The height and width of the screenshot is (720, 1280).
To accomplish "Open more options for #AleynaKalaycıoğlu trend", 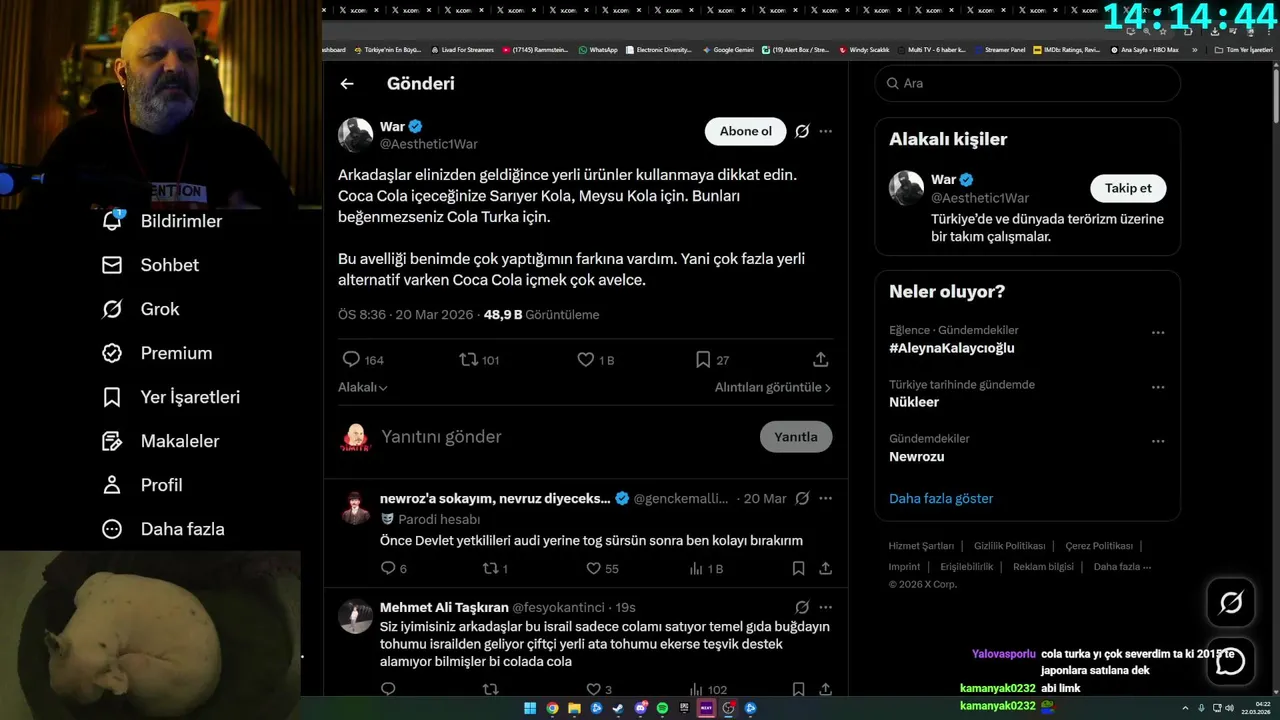I will (1158, 333).
